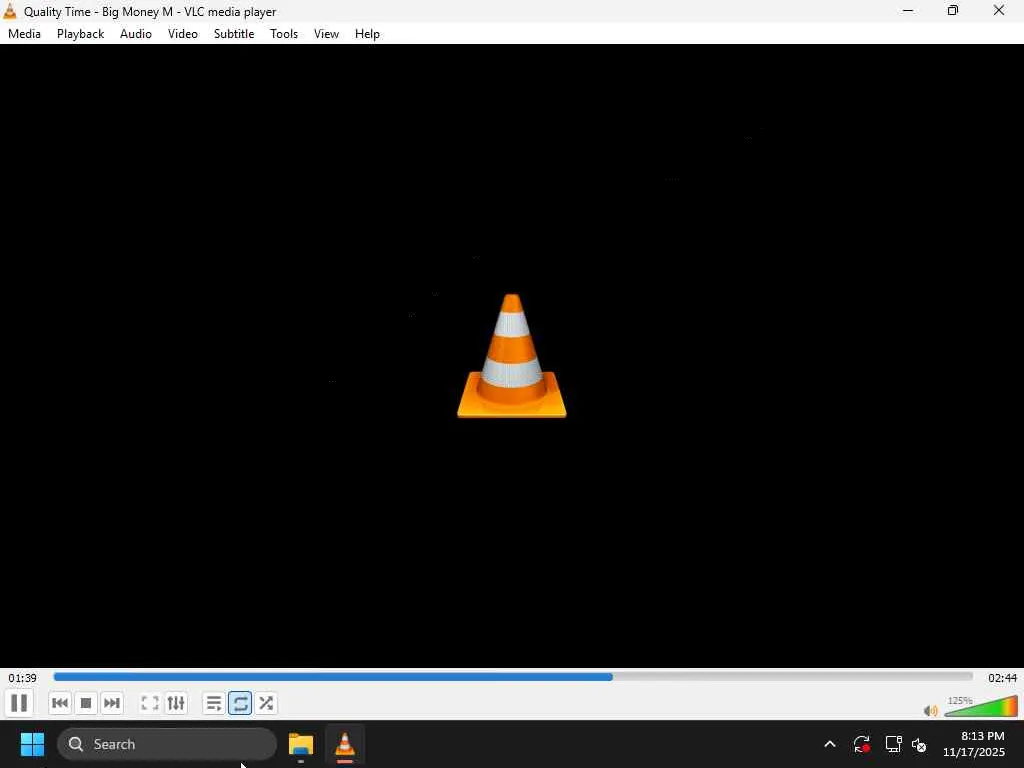
Task: Open the Windows Start menu
Action: (x=32, y=744)
